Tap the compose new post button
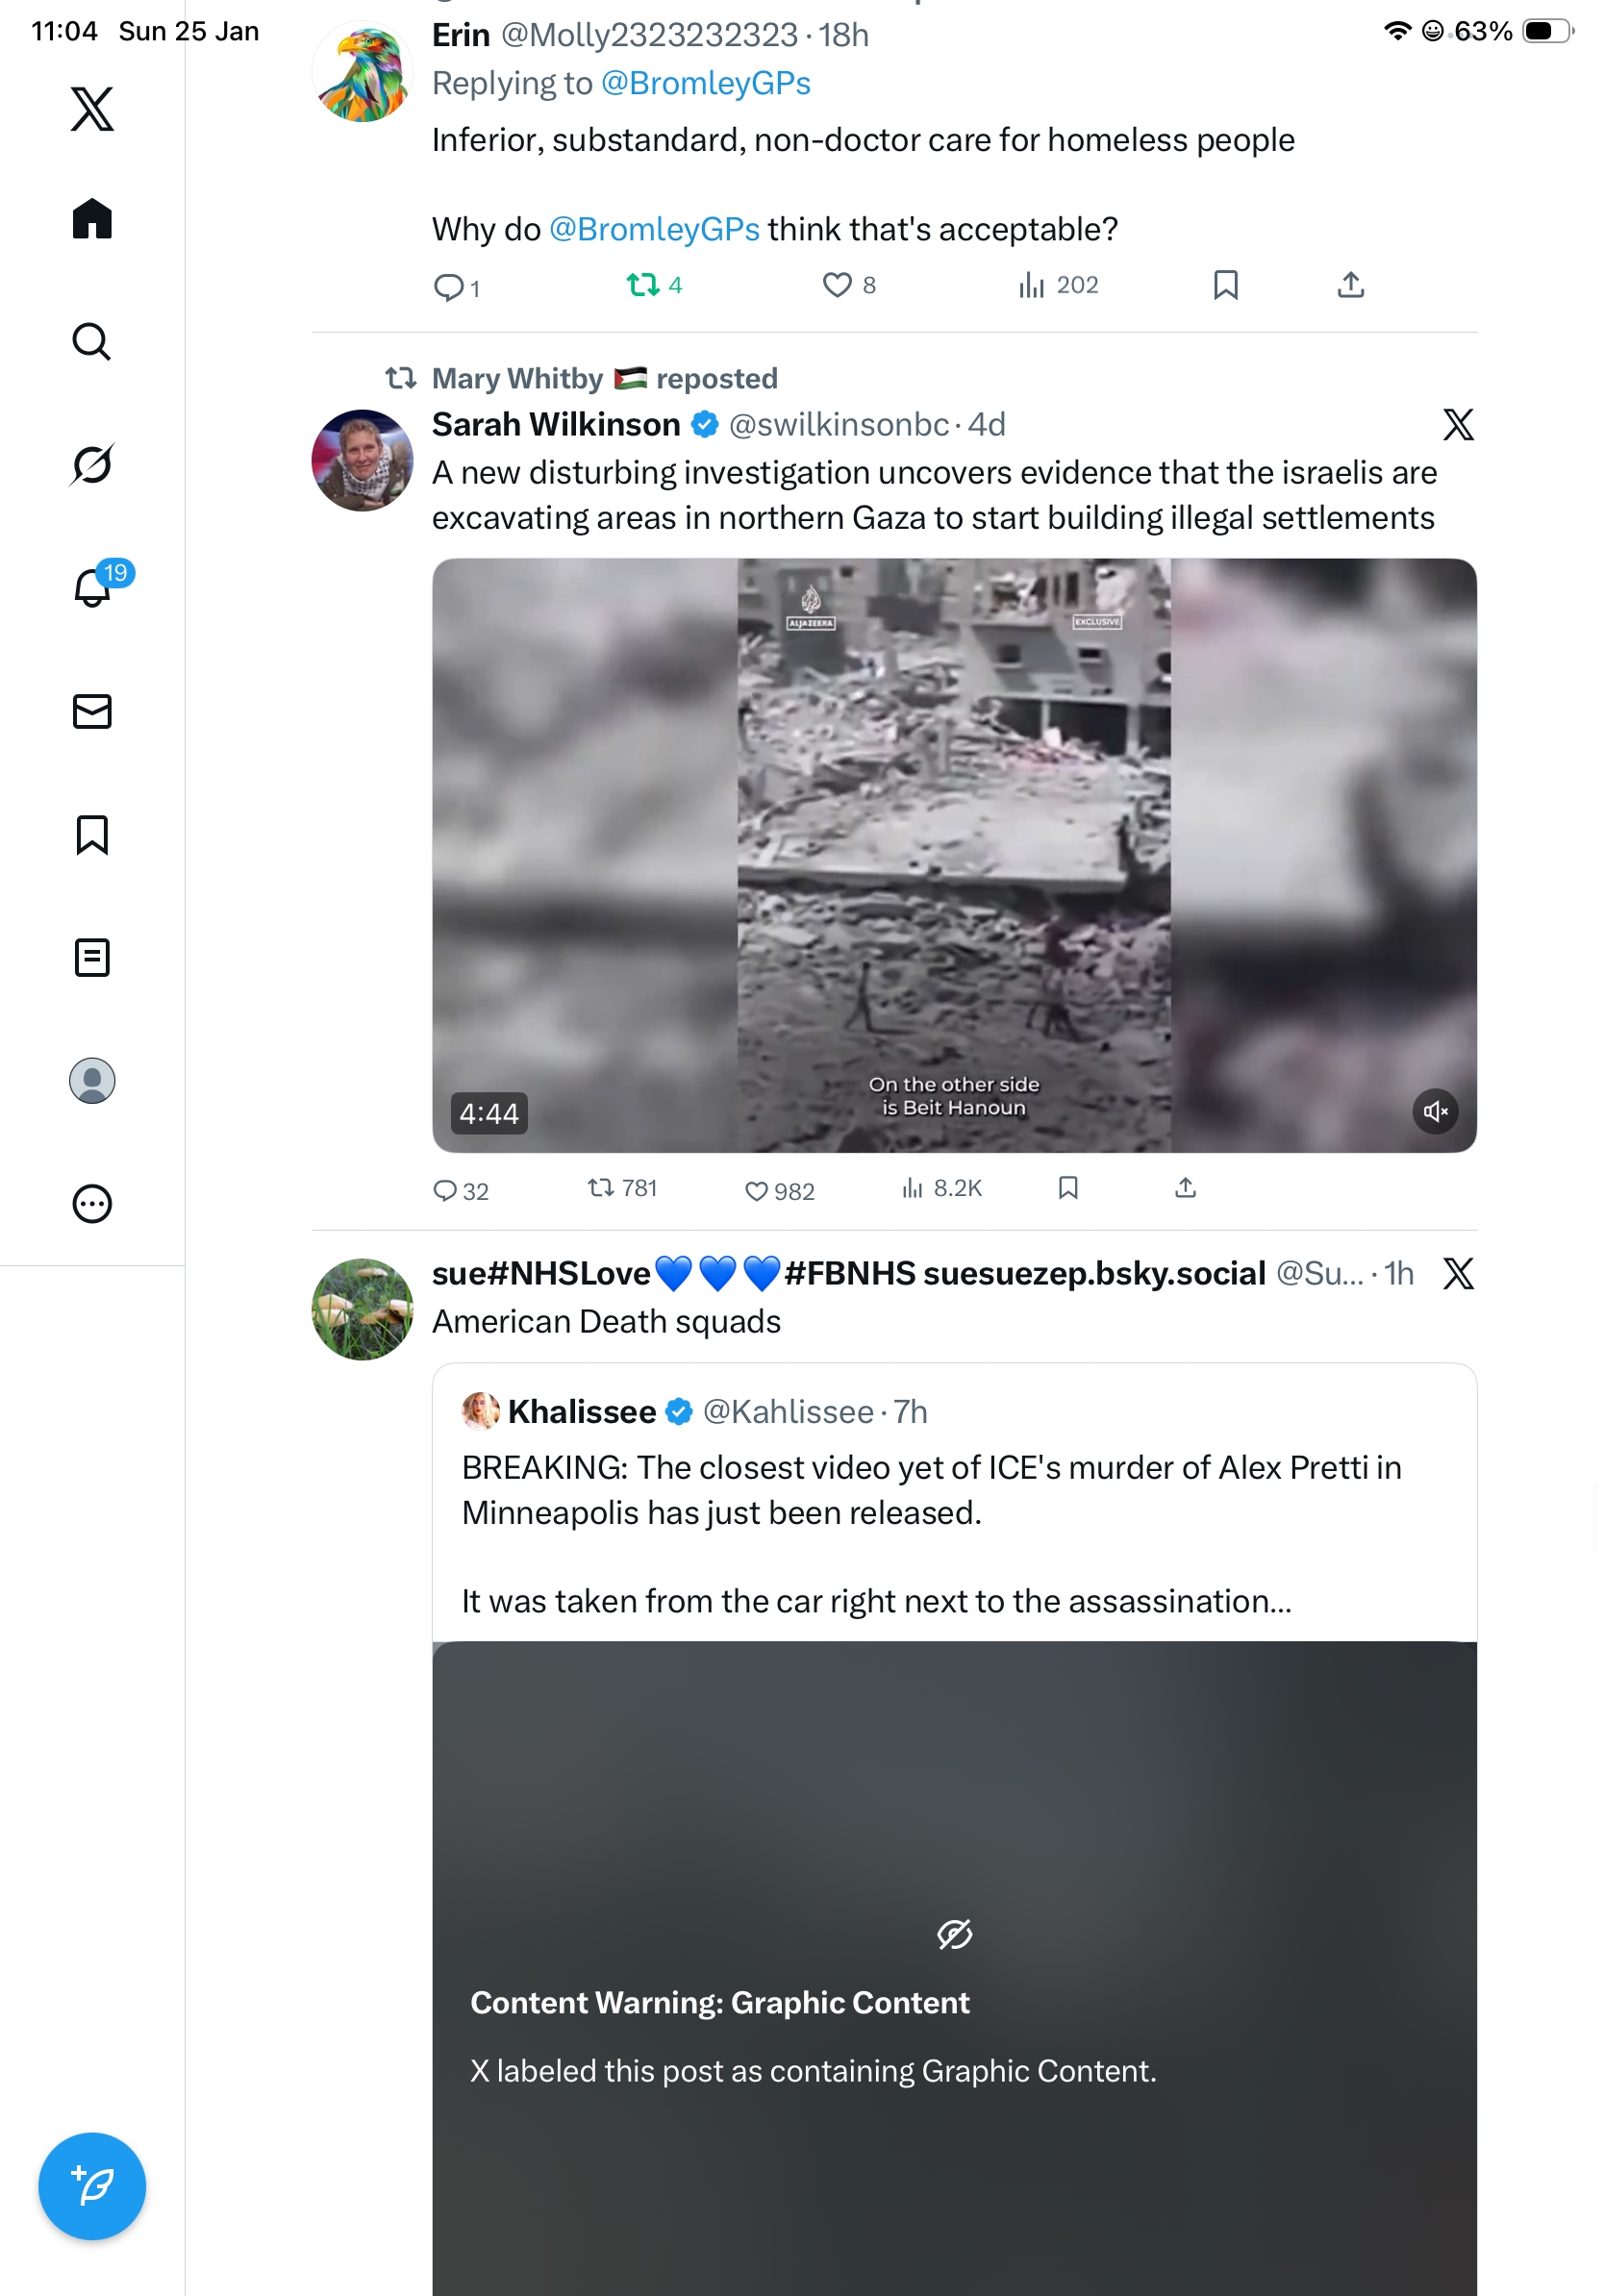This screenshot has height=2296, width=1604. coord(92,2185)
